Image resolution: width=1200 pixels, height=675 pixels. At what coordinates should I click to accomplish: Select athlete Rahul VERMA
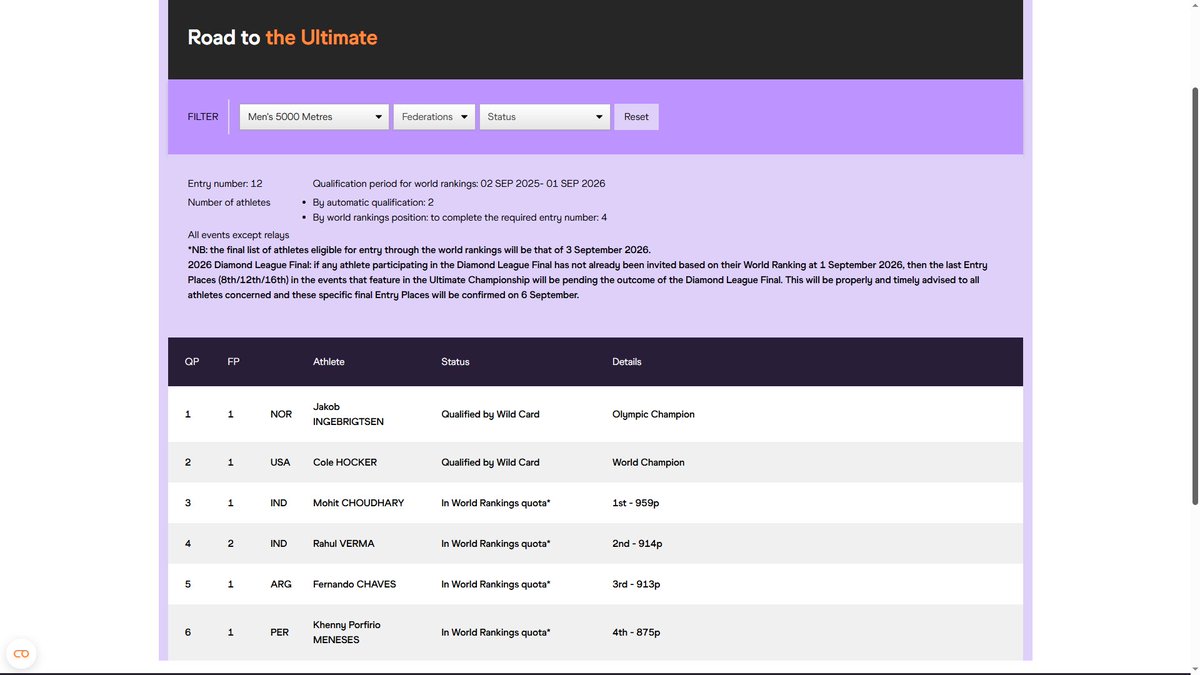pyautogui.click(x=346, y=544)
